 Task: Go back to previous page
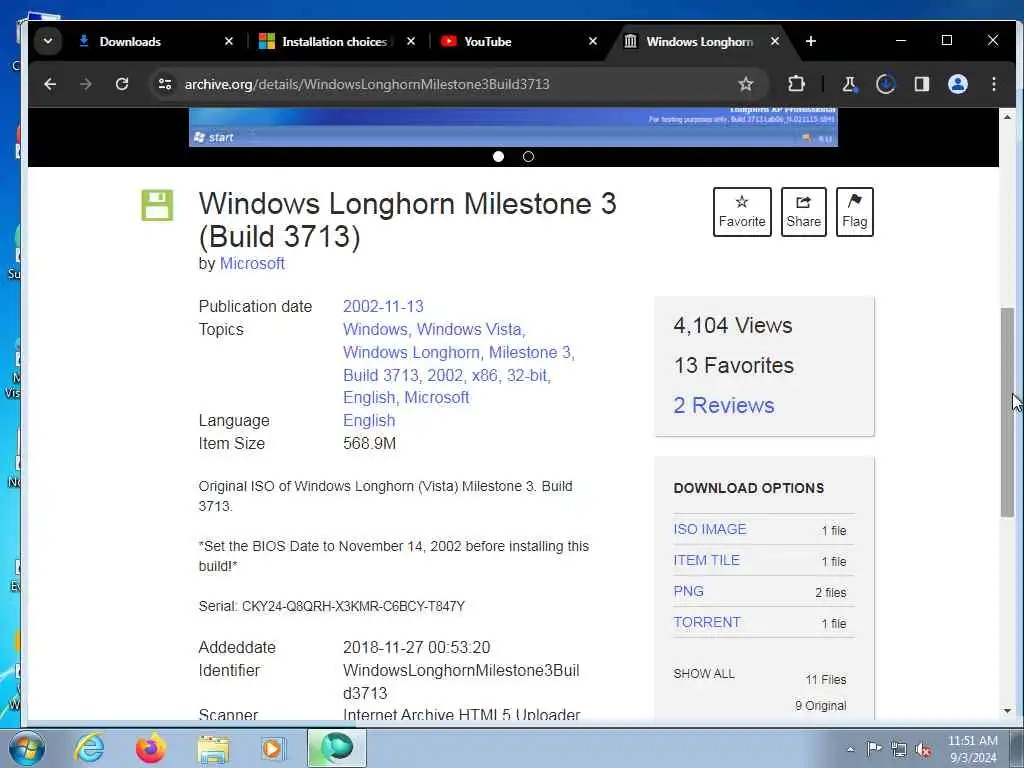(50, 84)
